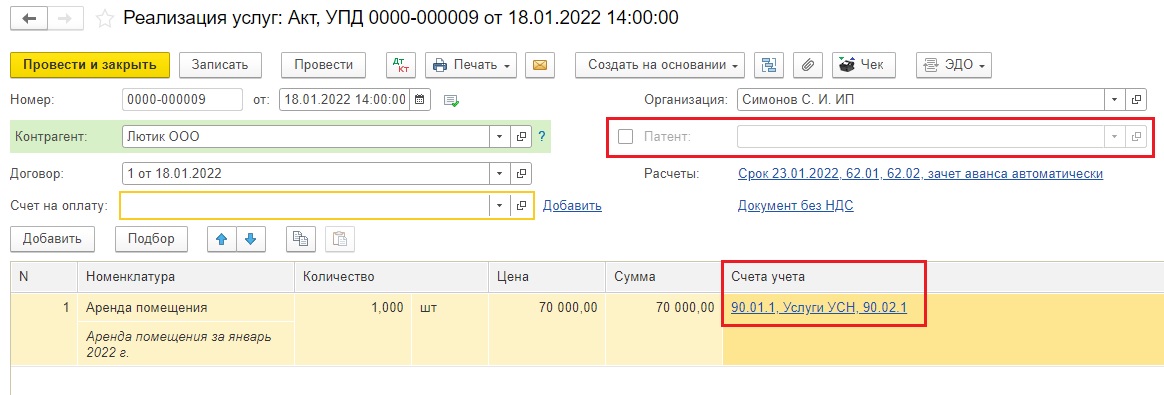Viewport: 1164px width, 395px height.
Task: Expand Контрагент dropdown list arrow
Action: pyautogui.click(x=500, y=137)
